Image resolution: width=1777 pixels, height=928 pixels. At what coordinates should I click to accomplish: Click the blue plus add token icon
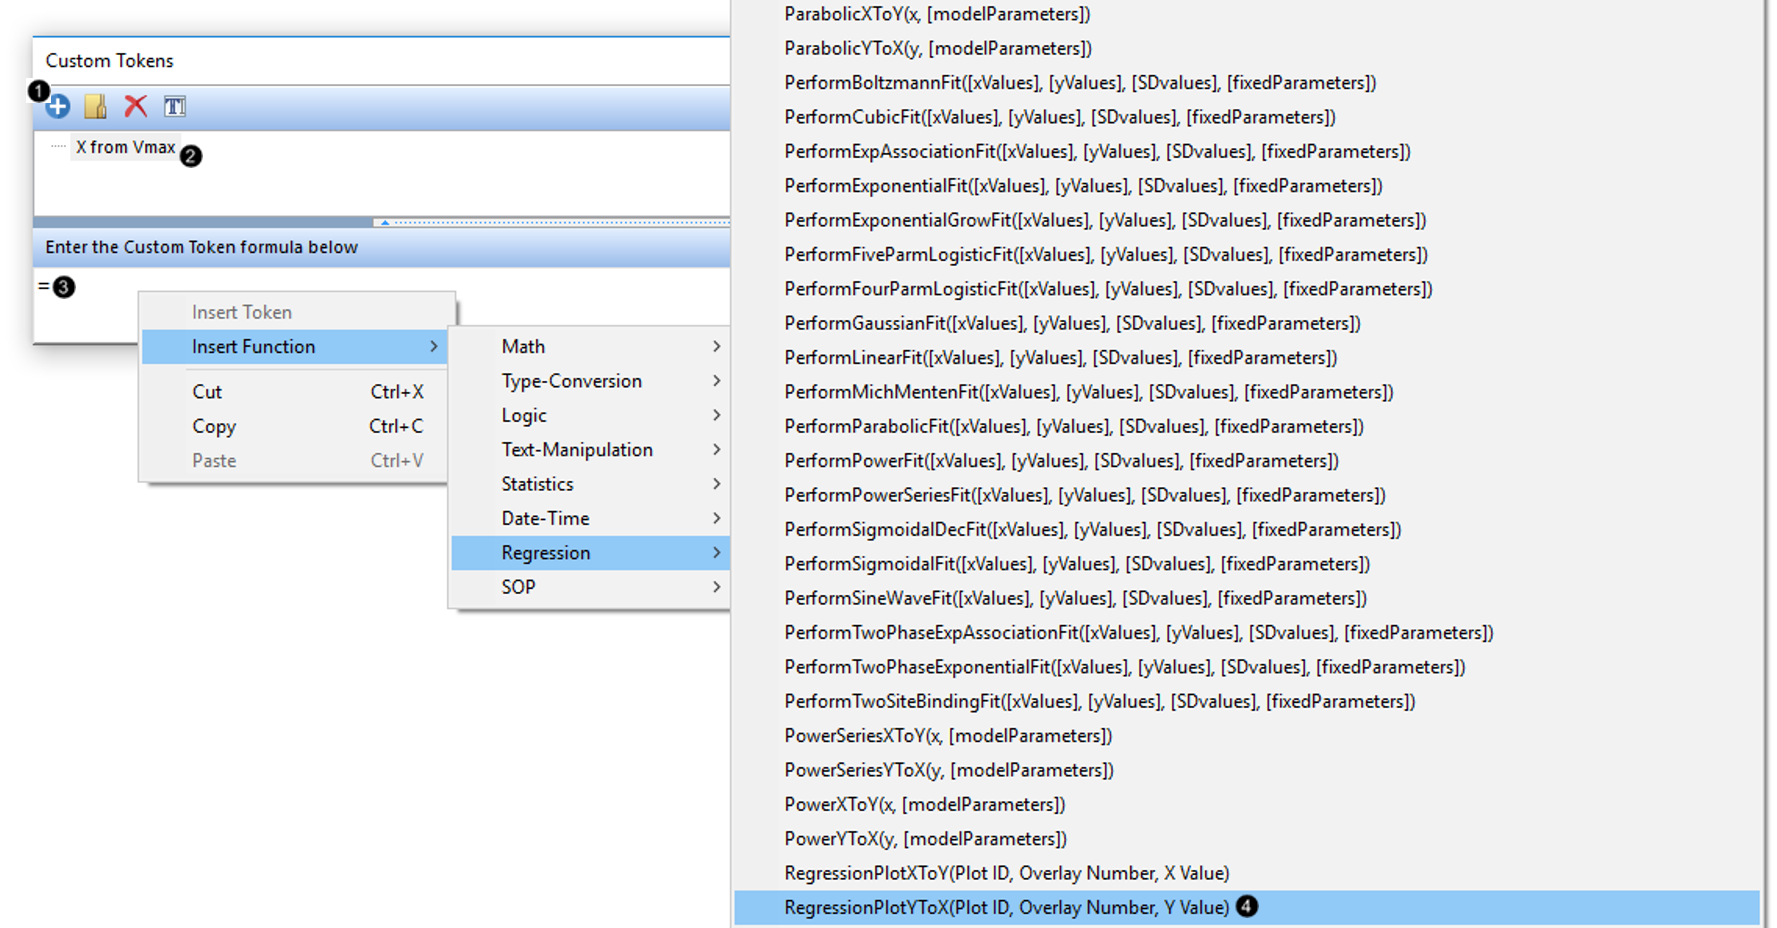tap(58, 106)
